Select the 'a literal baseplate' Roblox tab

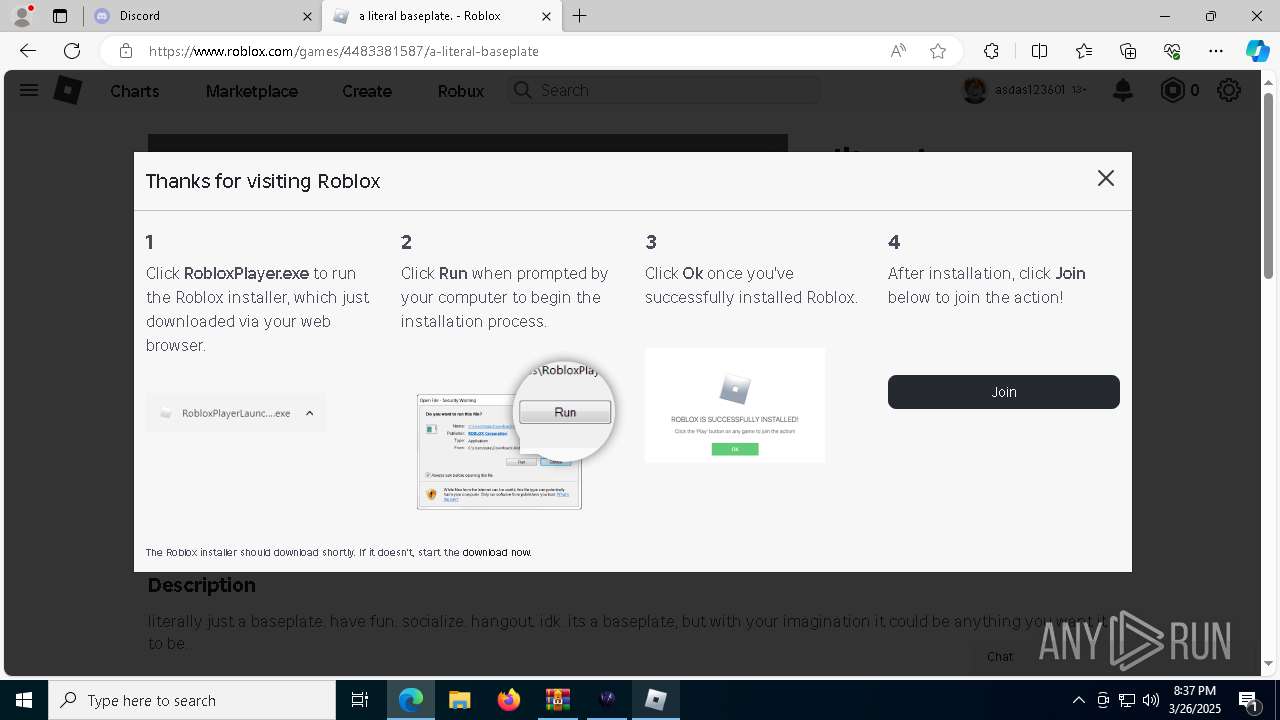click(441, 16)
